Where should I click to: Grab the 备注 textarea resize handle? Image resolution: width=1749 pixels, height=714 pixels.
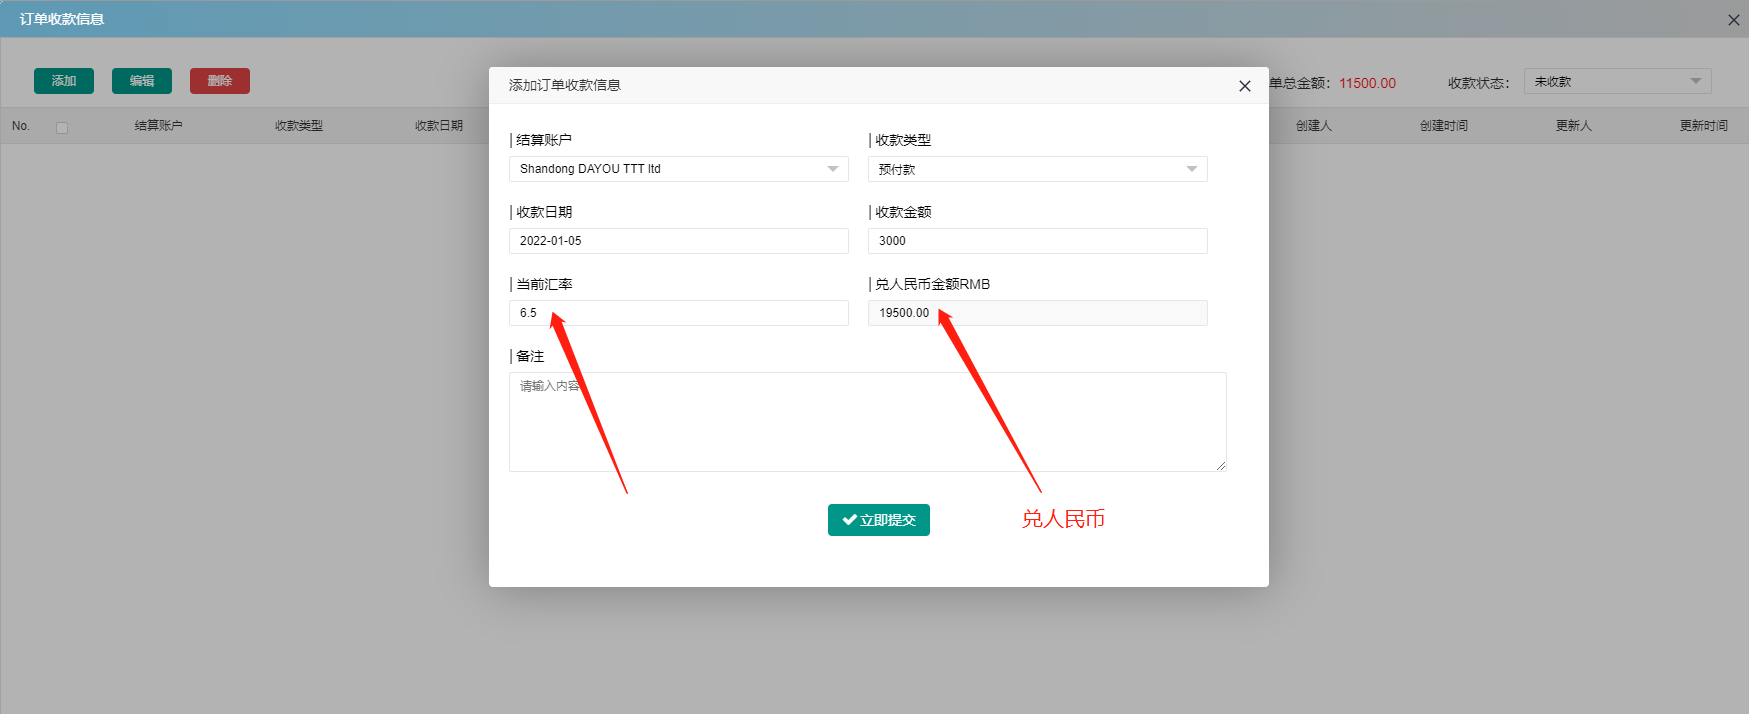pyautogui.click(x=1221, y=466)
